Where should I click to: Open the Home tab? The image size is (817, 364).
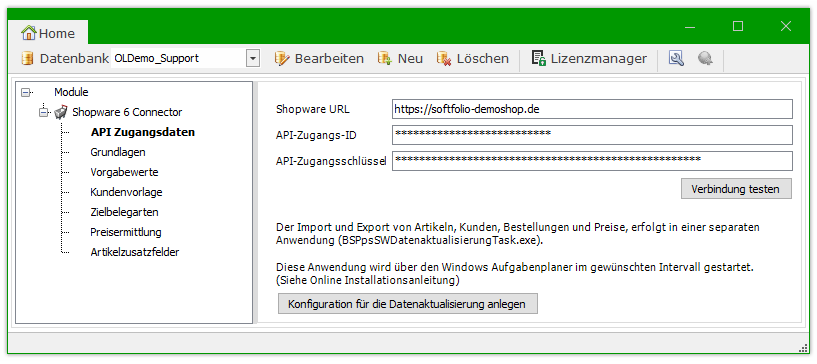click(48, 32)
